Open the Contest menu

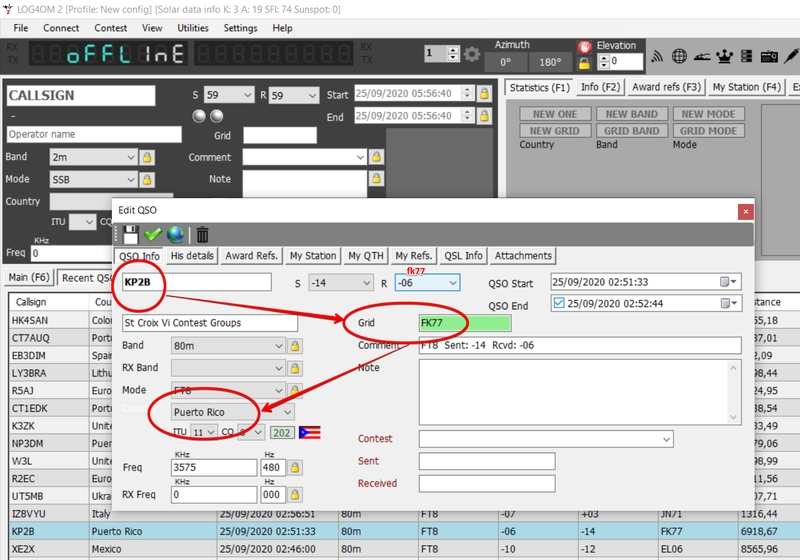110,28
